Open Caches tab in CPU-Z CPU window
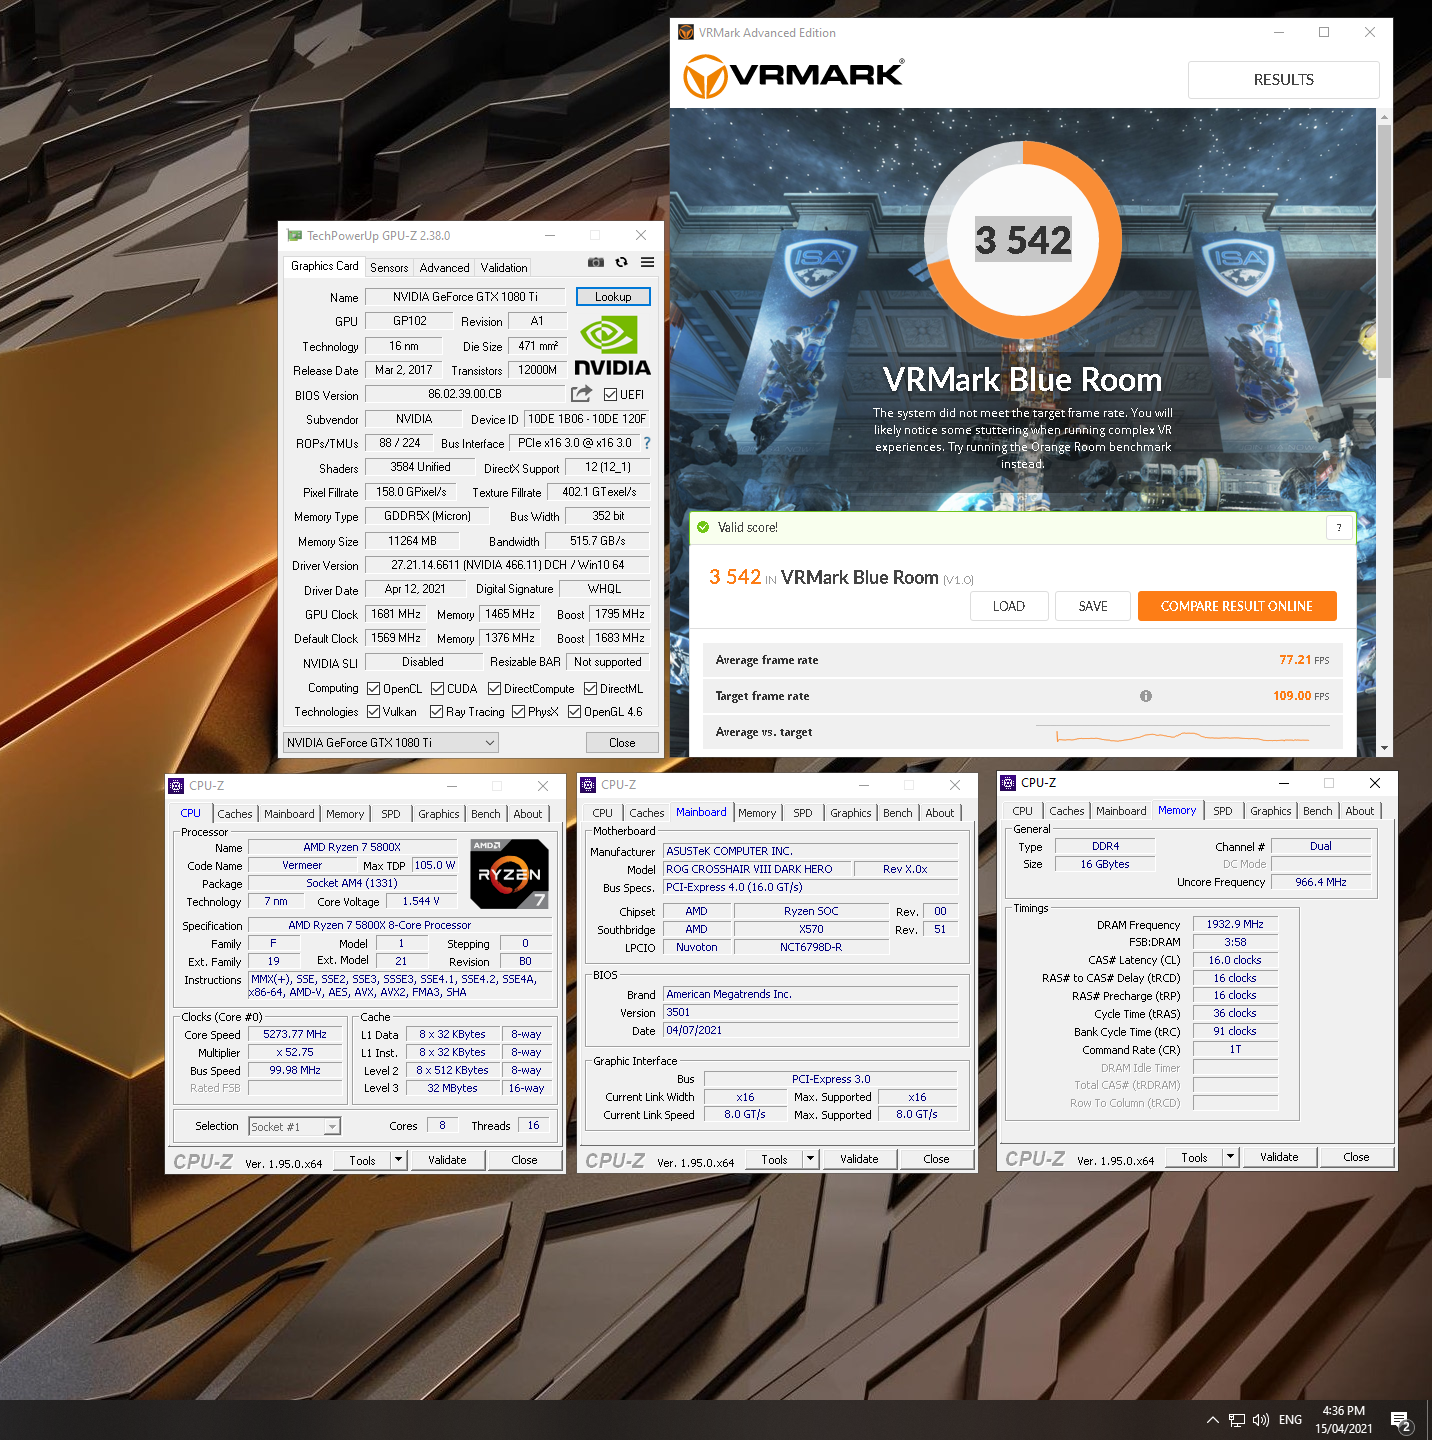The image size is (1432, 1440). pyautogui.click(x=235, y=814)
